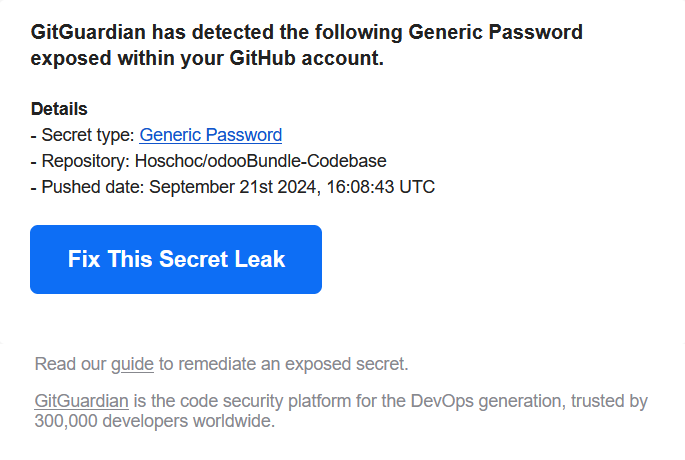Click 'to remediate an exposed secret' text

coord(284,364)
